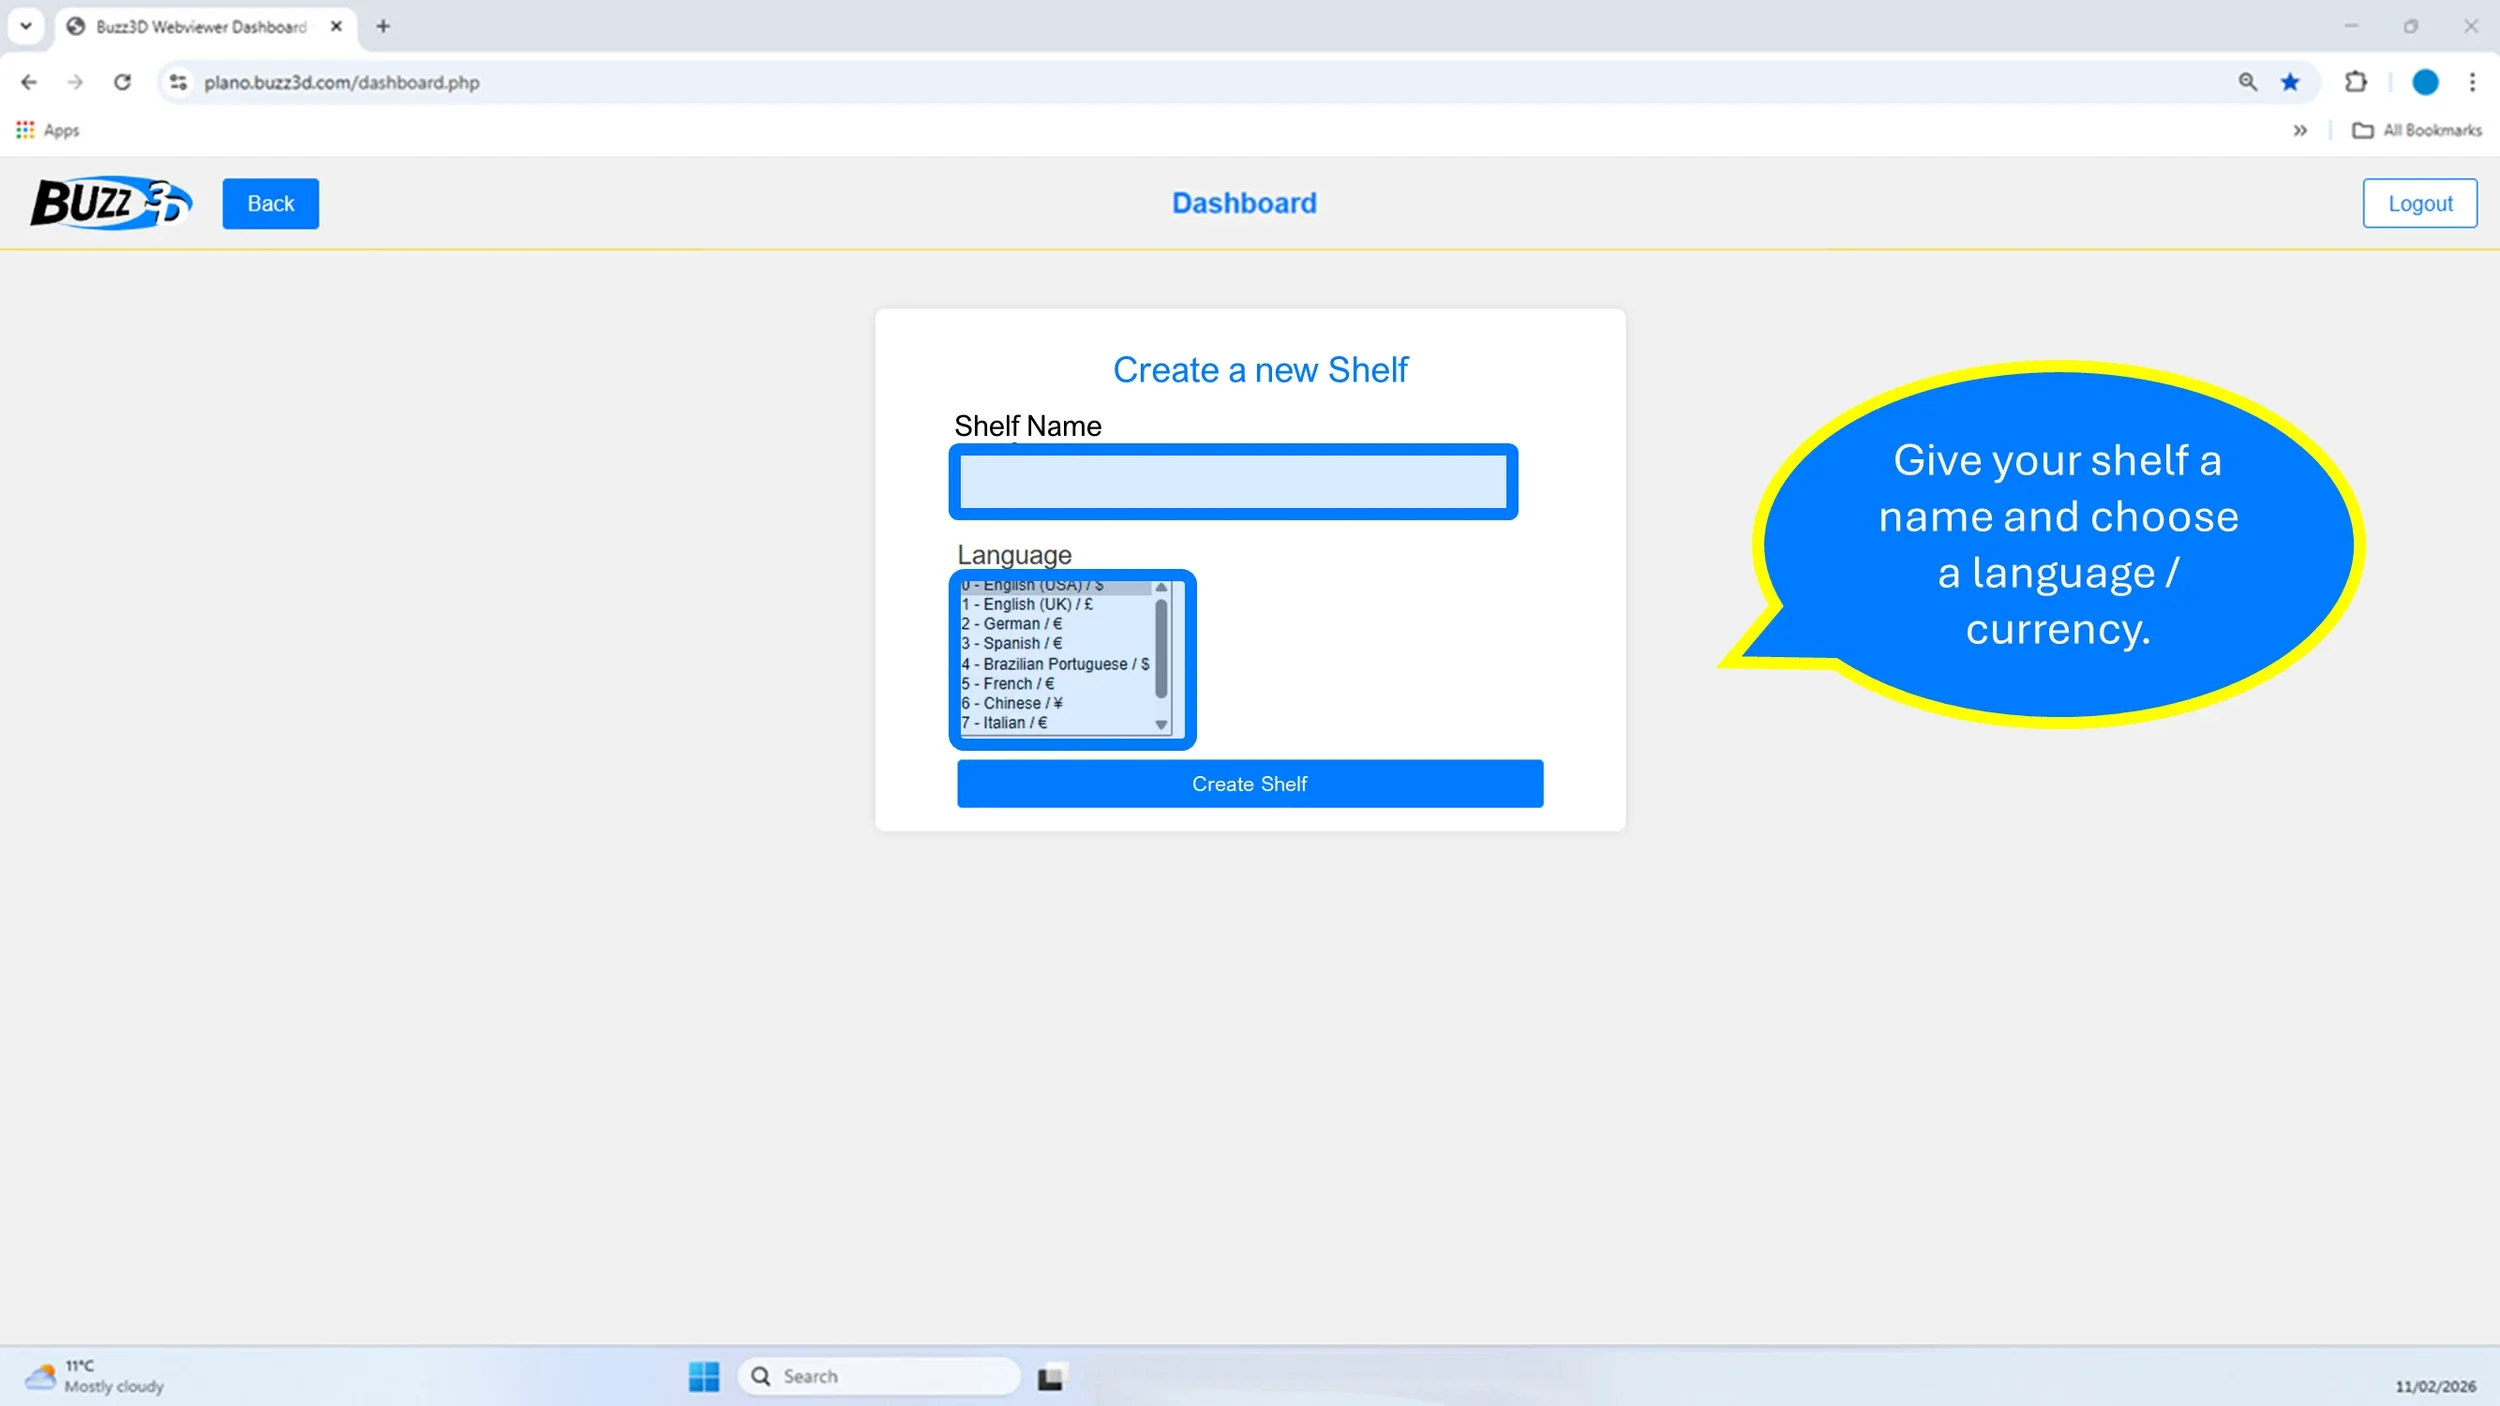This screenshot has height=1406, width=2500.
Task: Open the browser extensions puzzle icon
Action: tap(2356, 82)
